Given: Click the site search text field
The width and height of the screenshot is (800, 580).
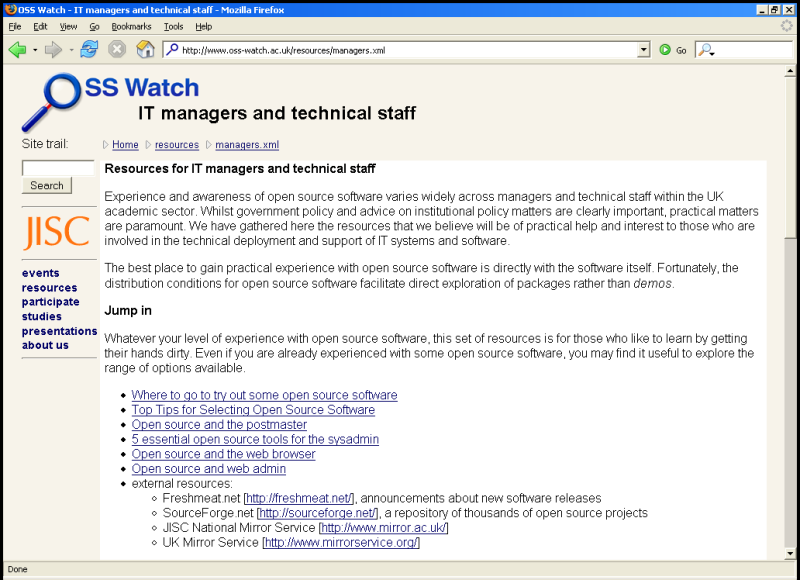Looking at the screenshot, I should point(58,168).
